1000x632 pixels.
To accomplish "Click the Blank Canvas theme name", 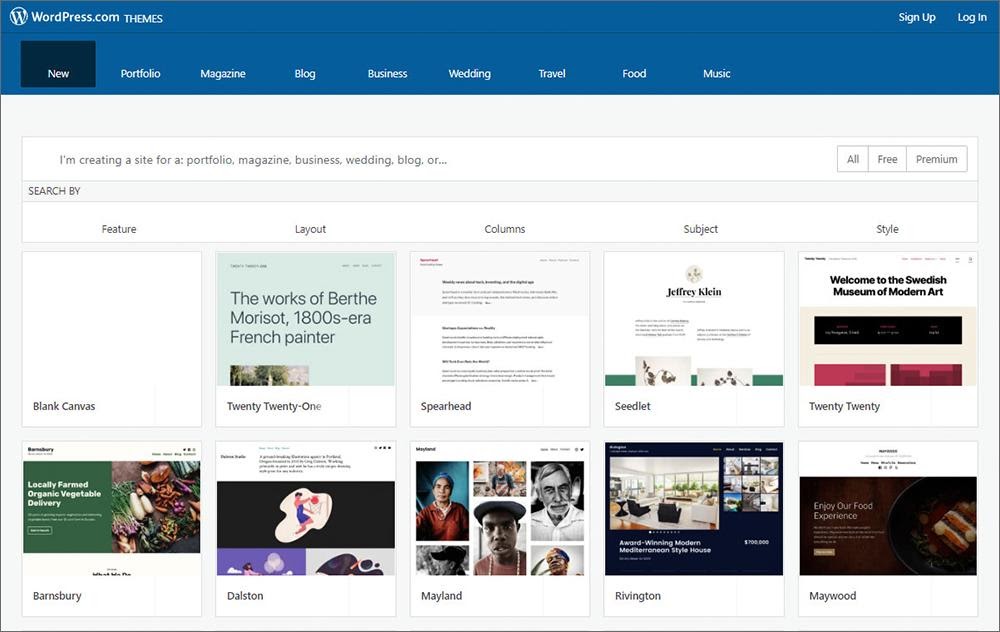I will [x=64, y=406].
